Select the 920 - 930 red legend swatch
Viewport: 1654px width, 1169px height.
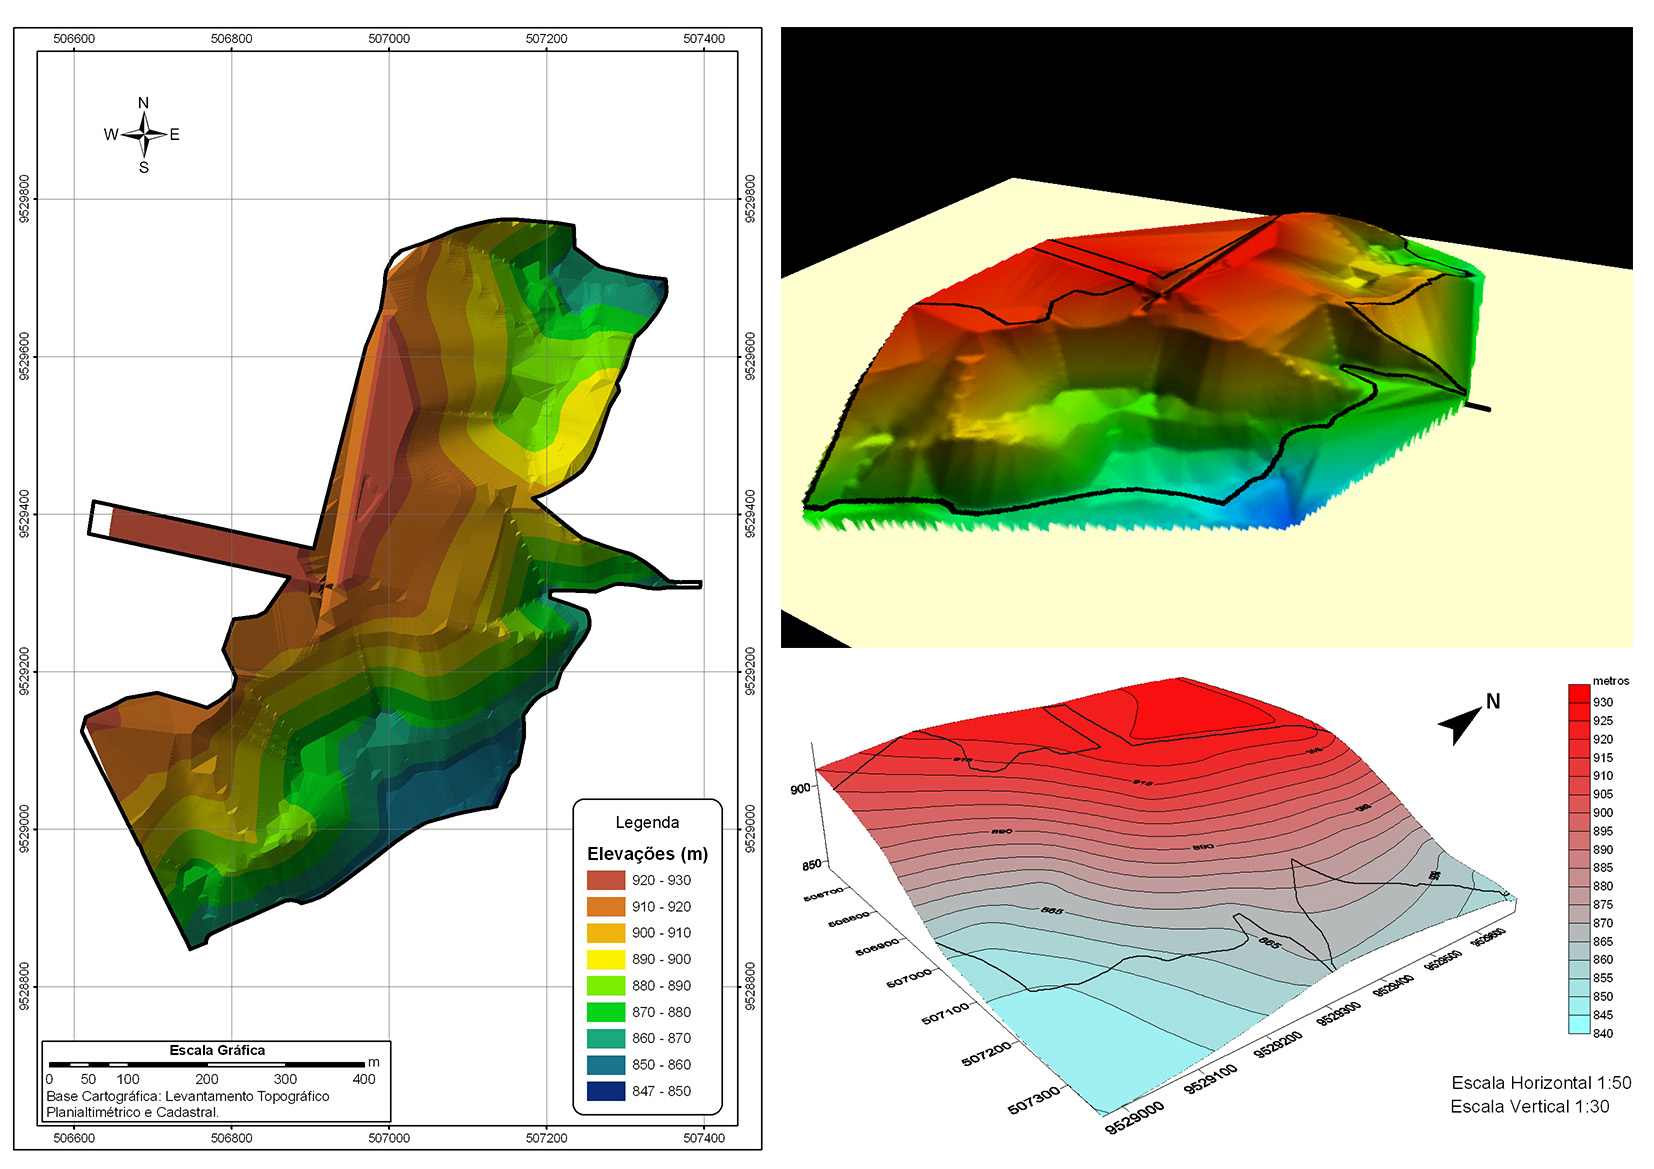(605, 880)
